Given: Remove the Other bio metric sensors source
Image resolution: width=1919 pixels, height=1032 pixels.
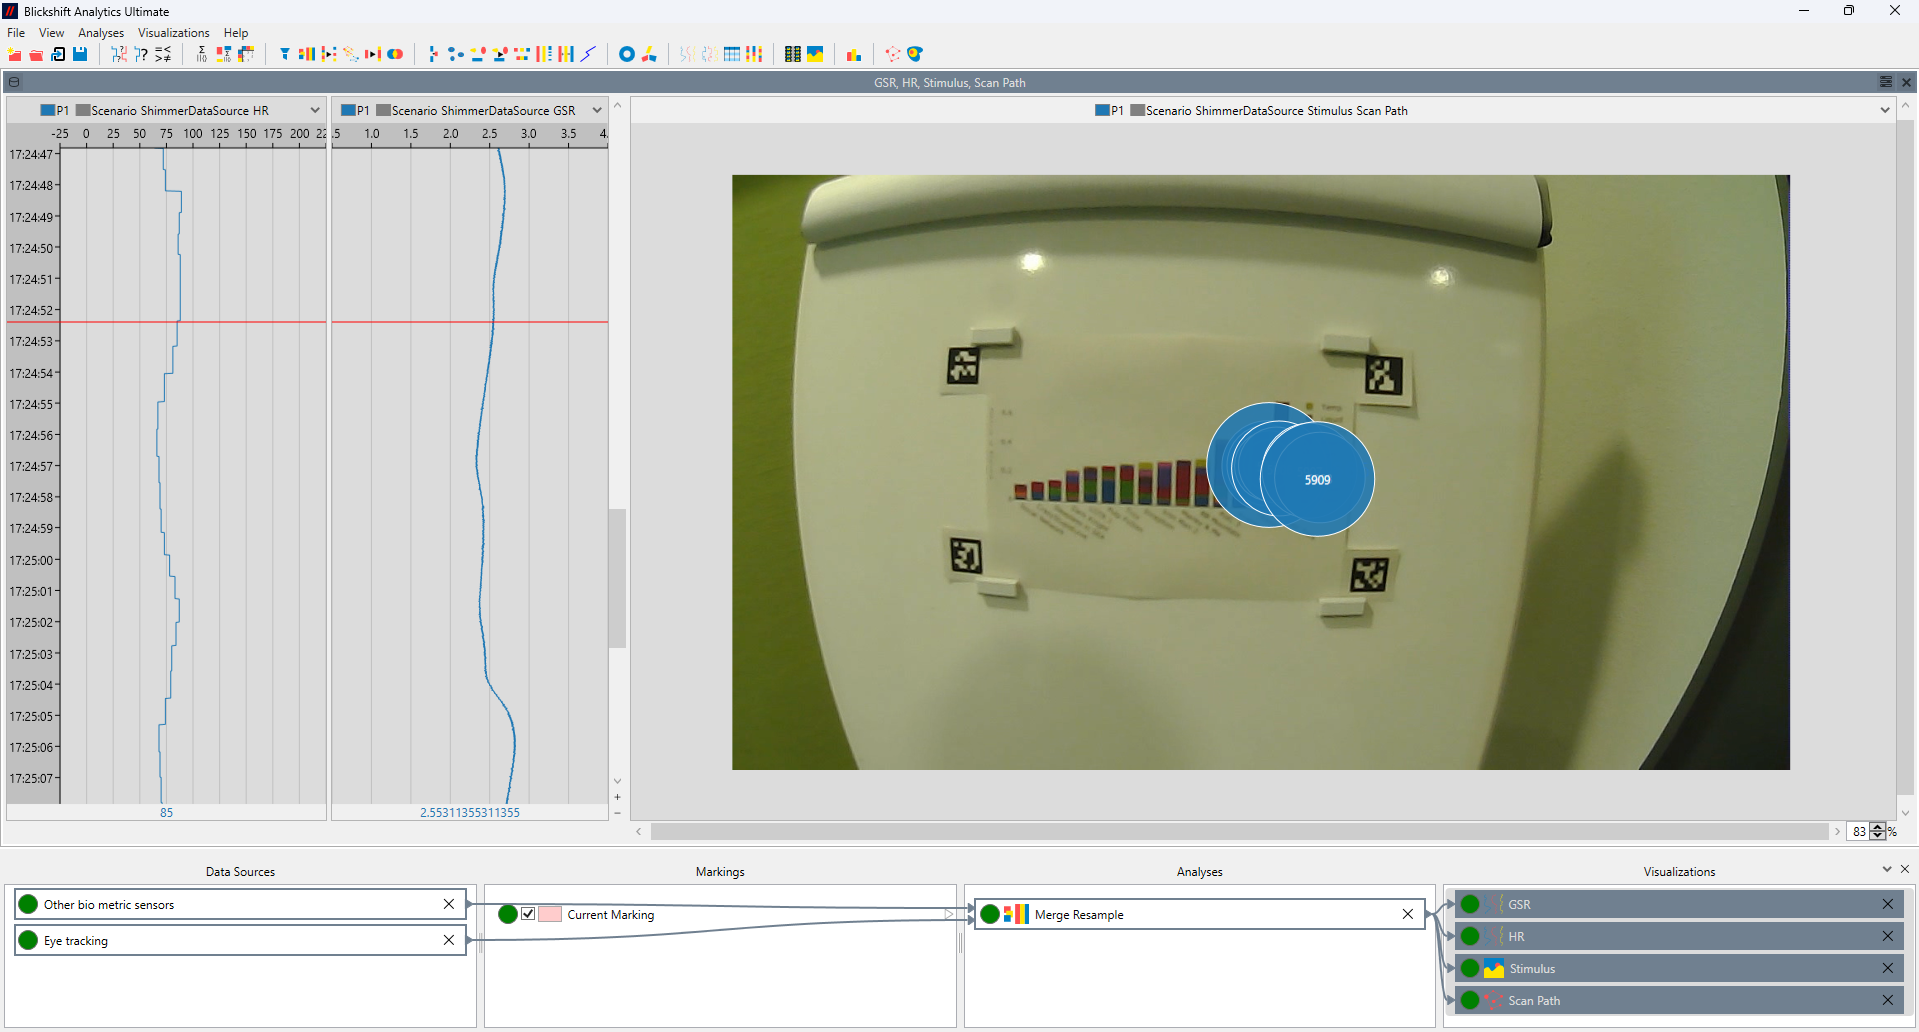Looking at the screenshot, I should click(x=449, y=904).
